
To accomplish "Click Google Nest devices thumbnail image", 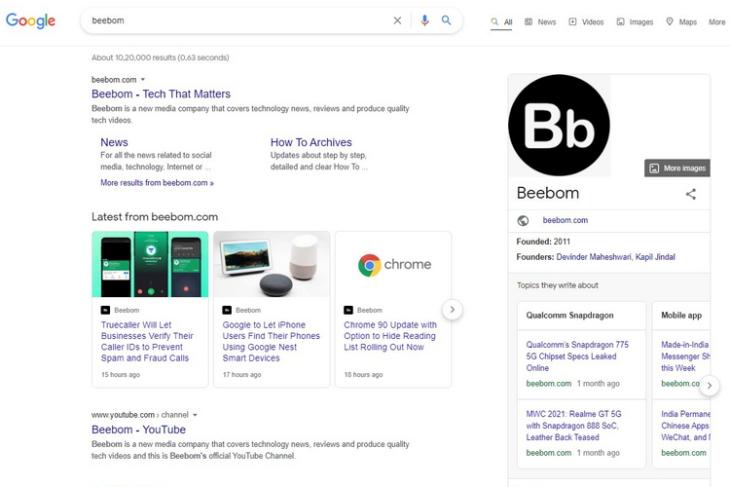I will (272, 264).
